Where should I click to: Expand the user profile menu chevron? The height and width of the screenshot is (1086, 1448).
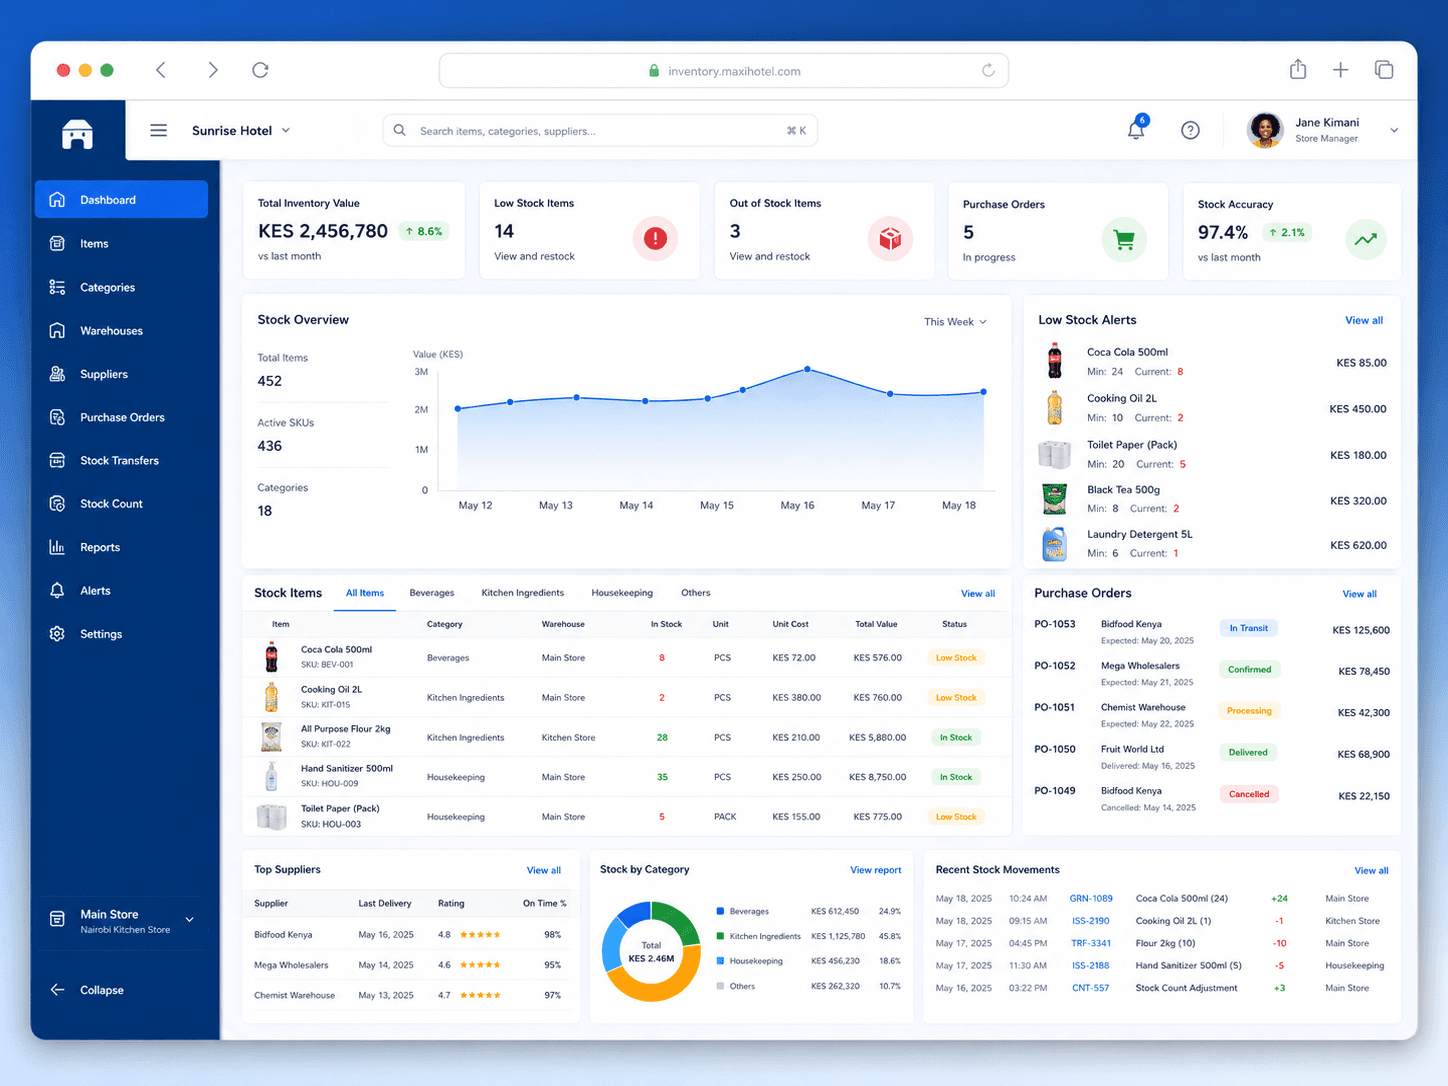coord(1394,130)
